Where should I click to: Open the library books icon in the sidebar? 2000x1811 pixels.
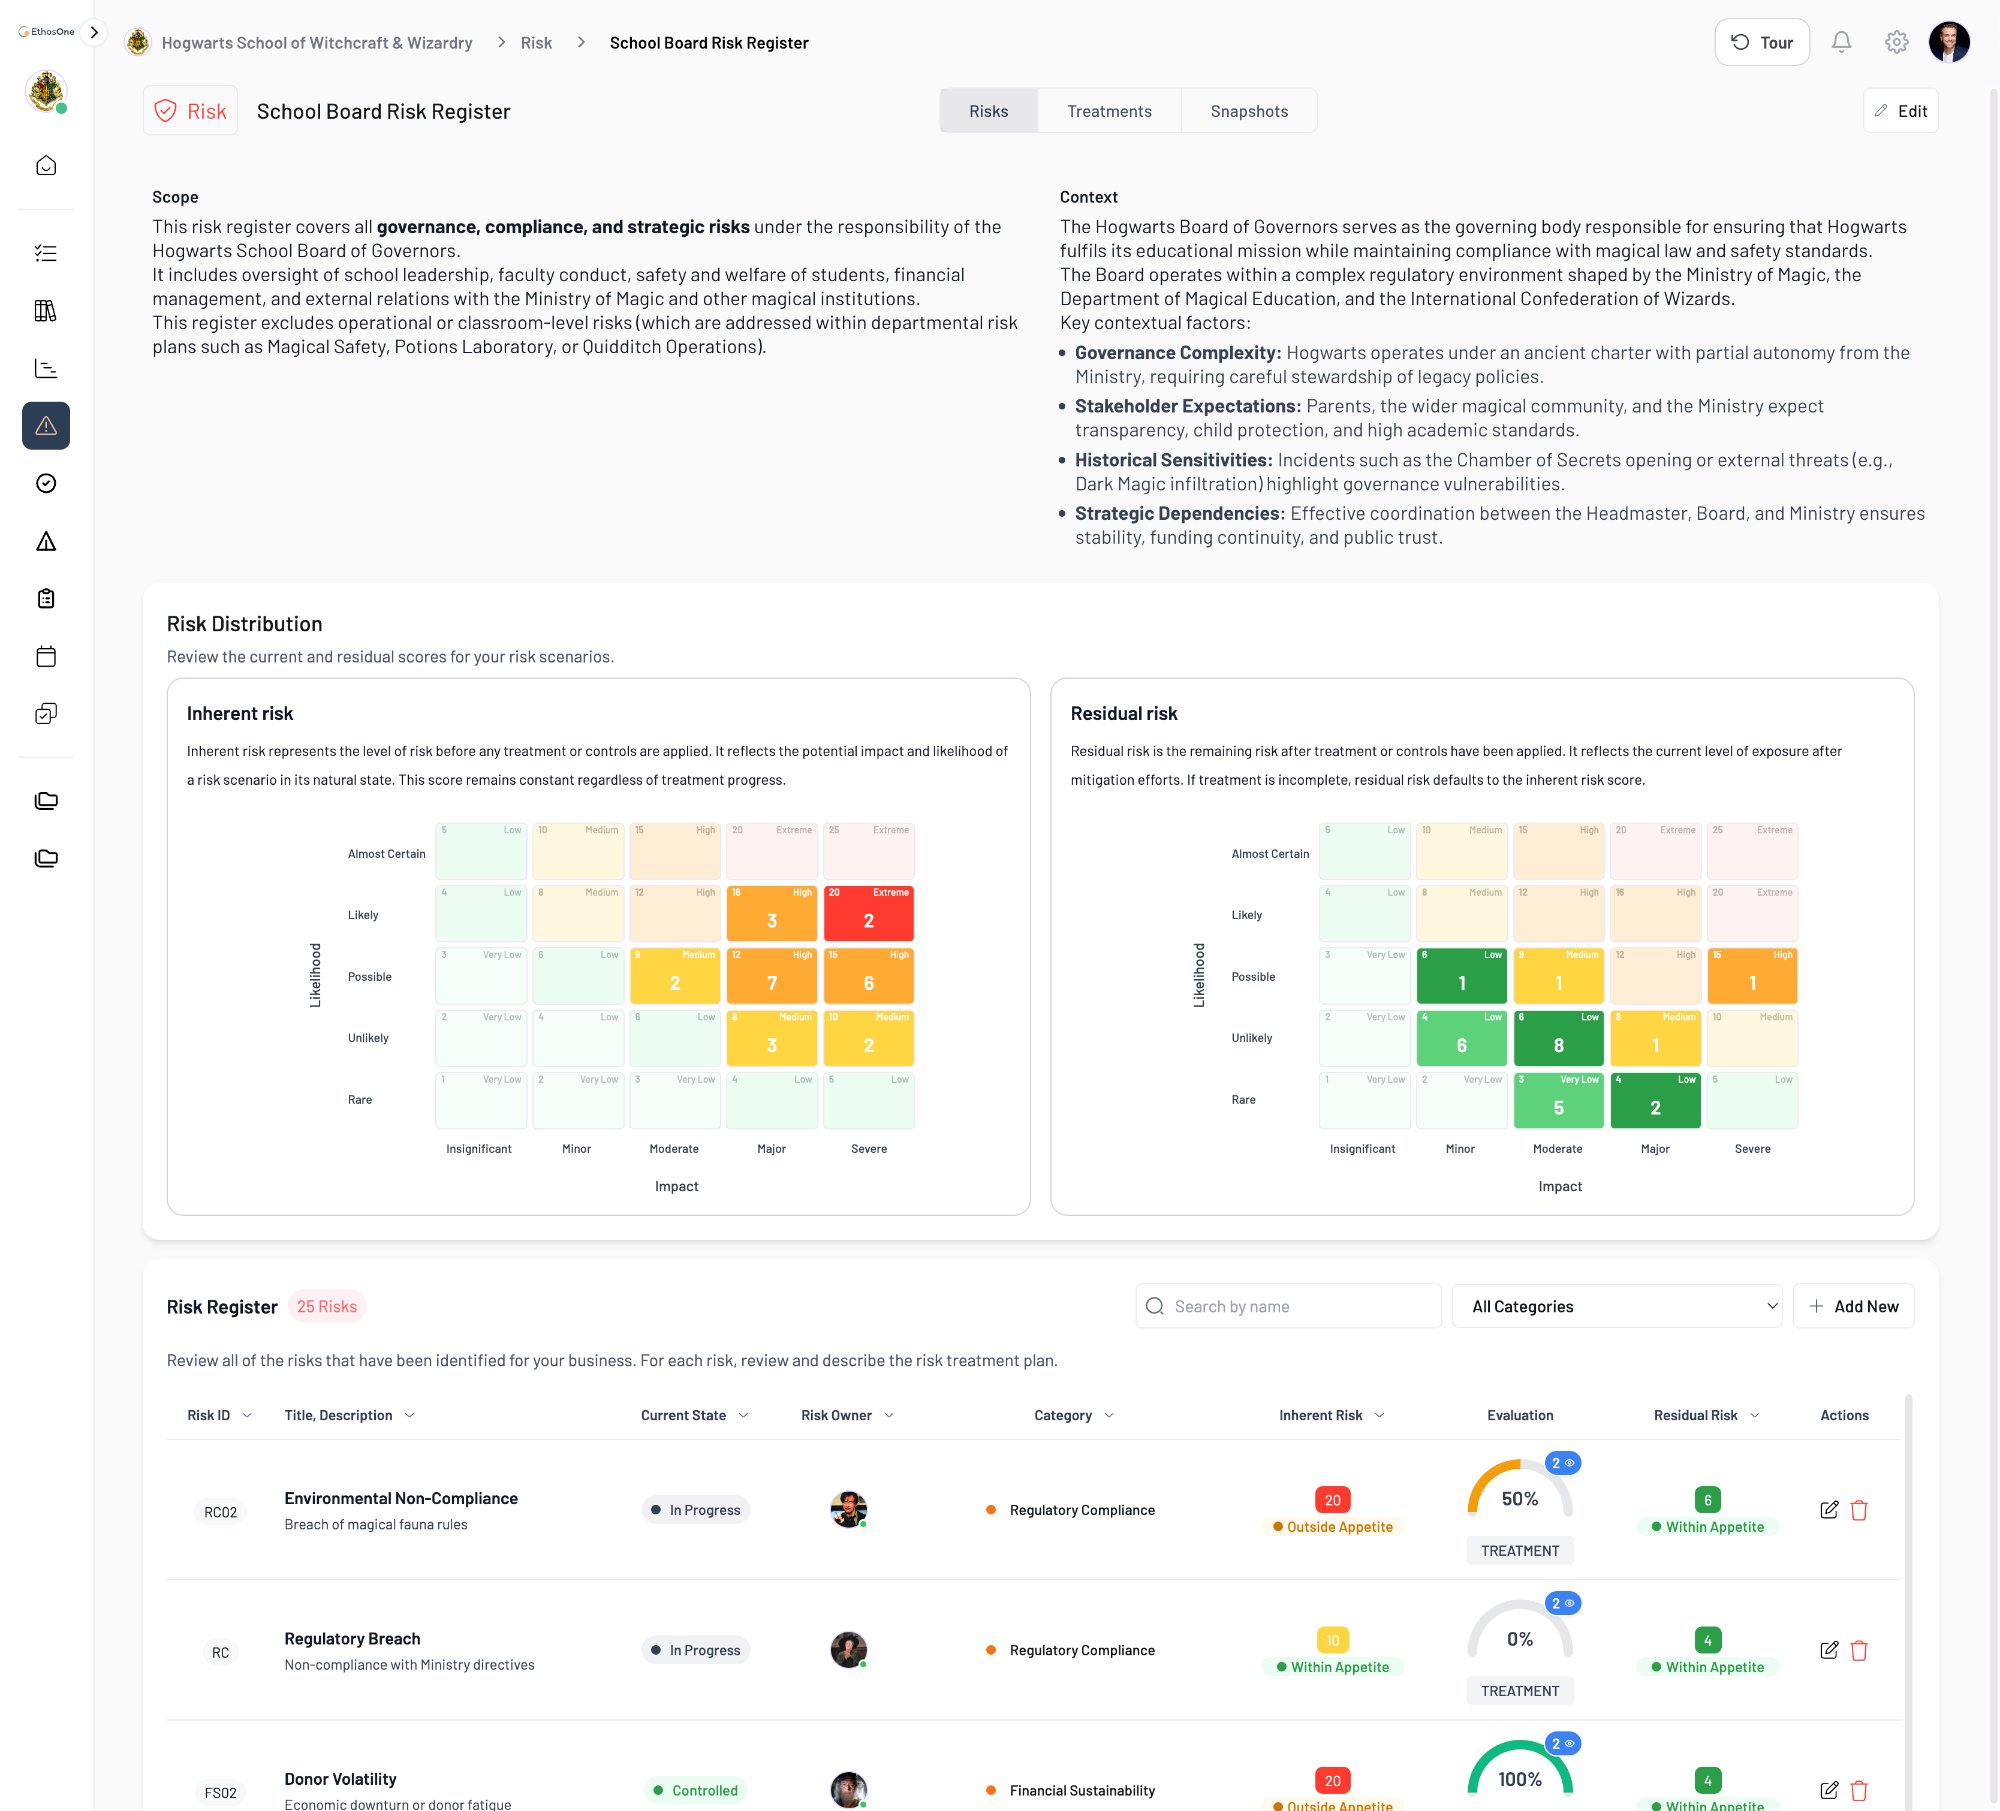46,311
